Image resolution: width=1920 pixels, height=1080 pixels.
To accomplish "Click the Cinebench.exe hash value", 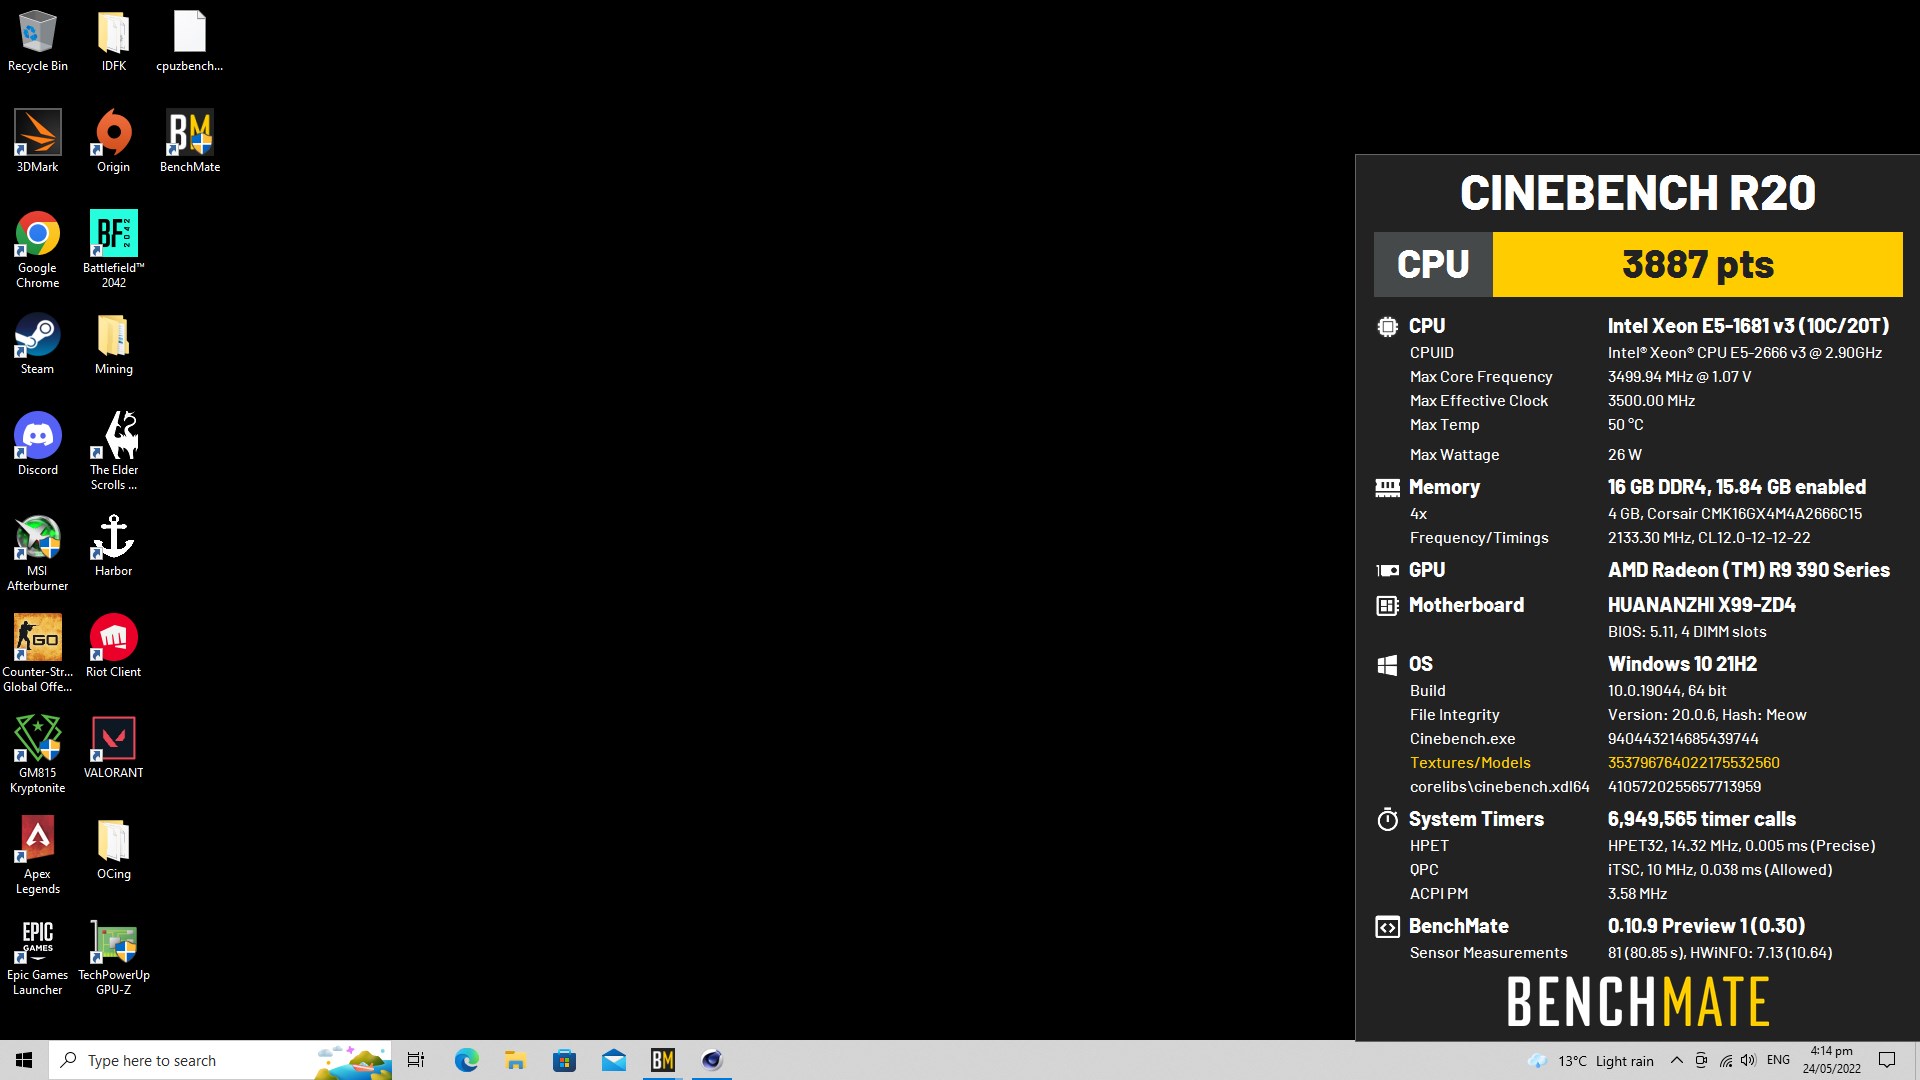I will coord(1682,739).
